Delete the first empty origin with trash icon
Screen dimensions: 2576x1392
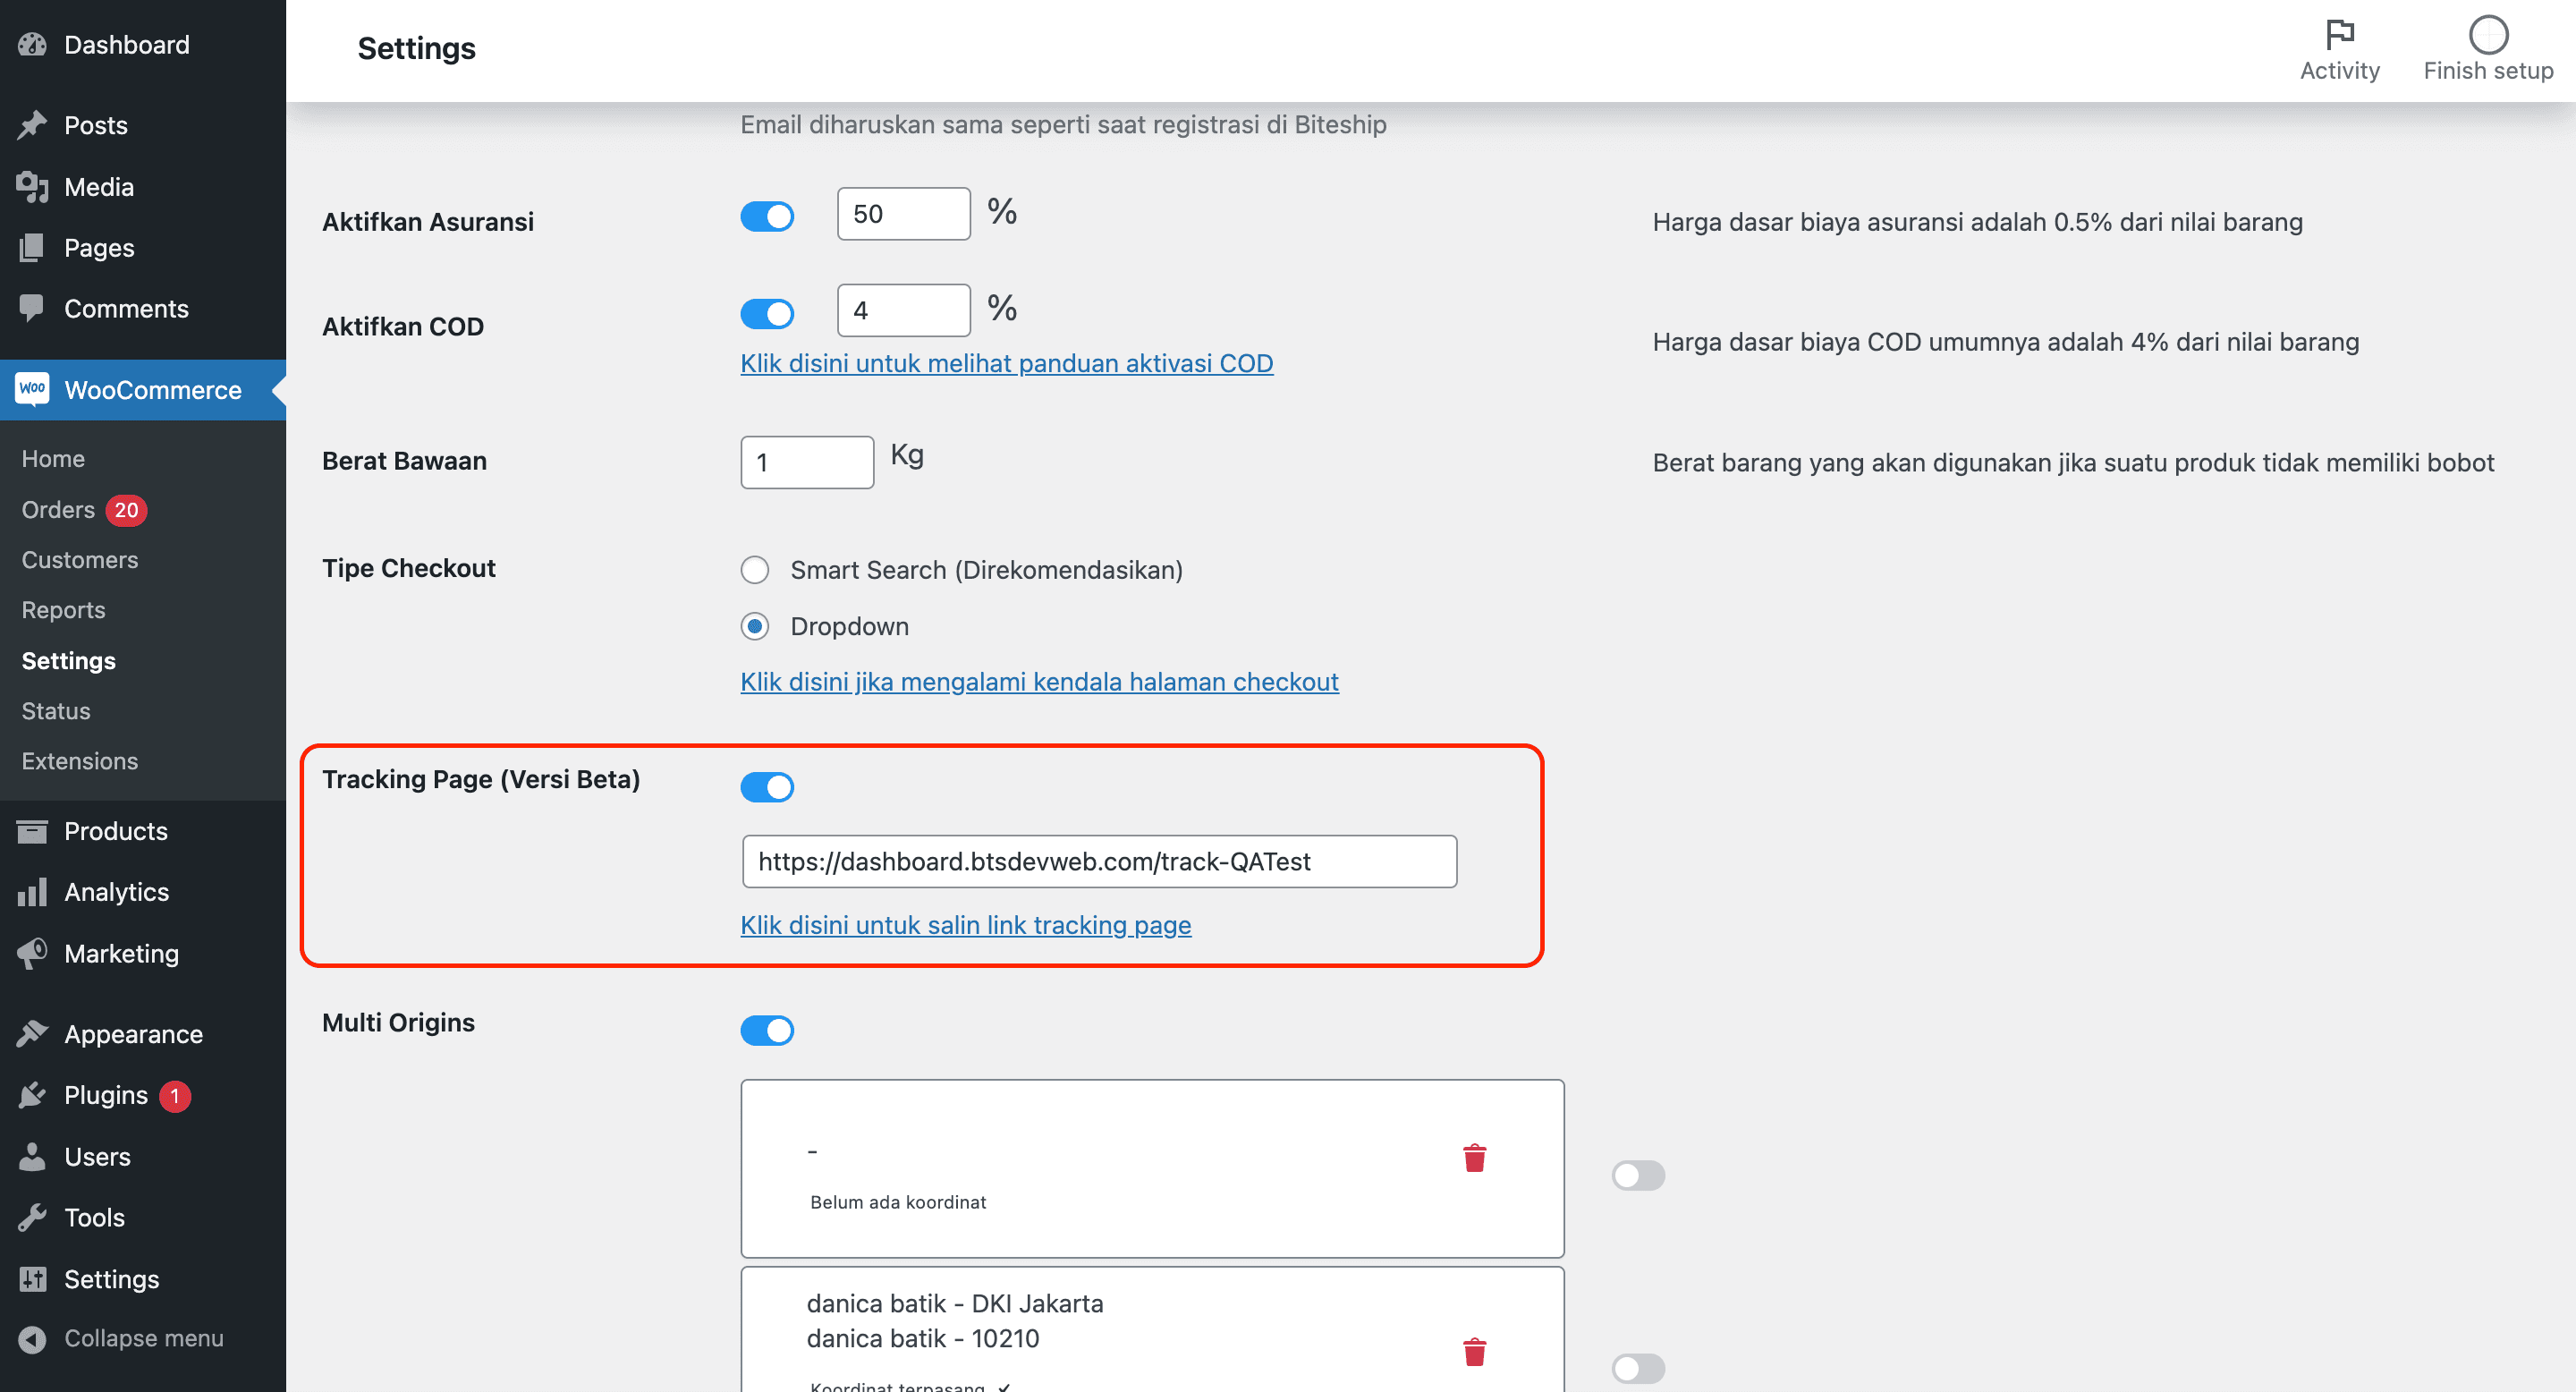pos(1474,1158)
